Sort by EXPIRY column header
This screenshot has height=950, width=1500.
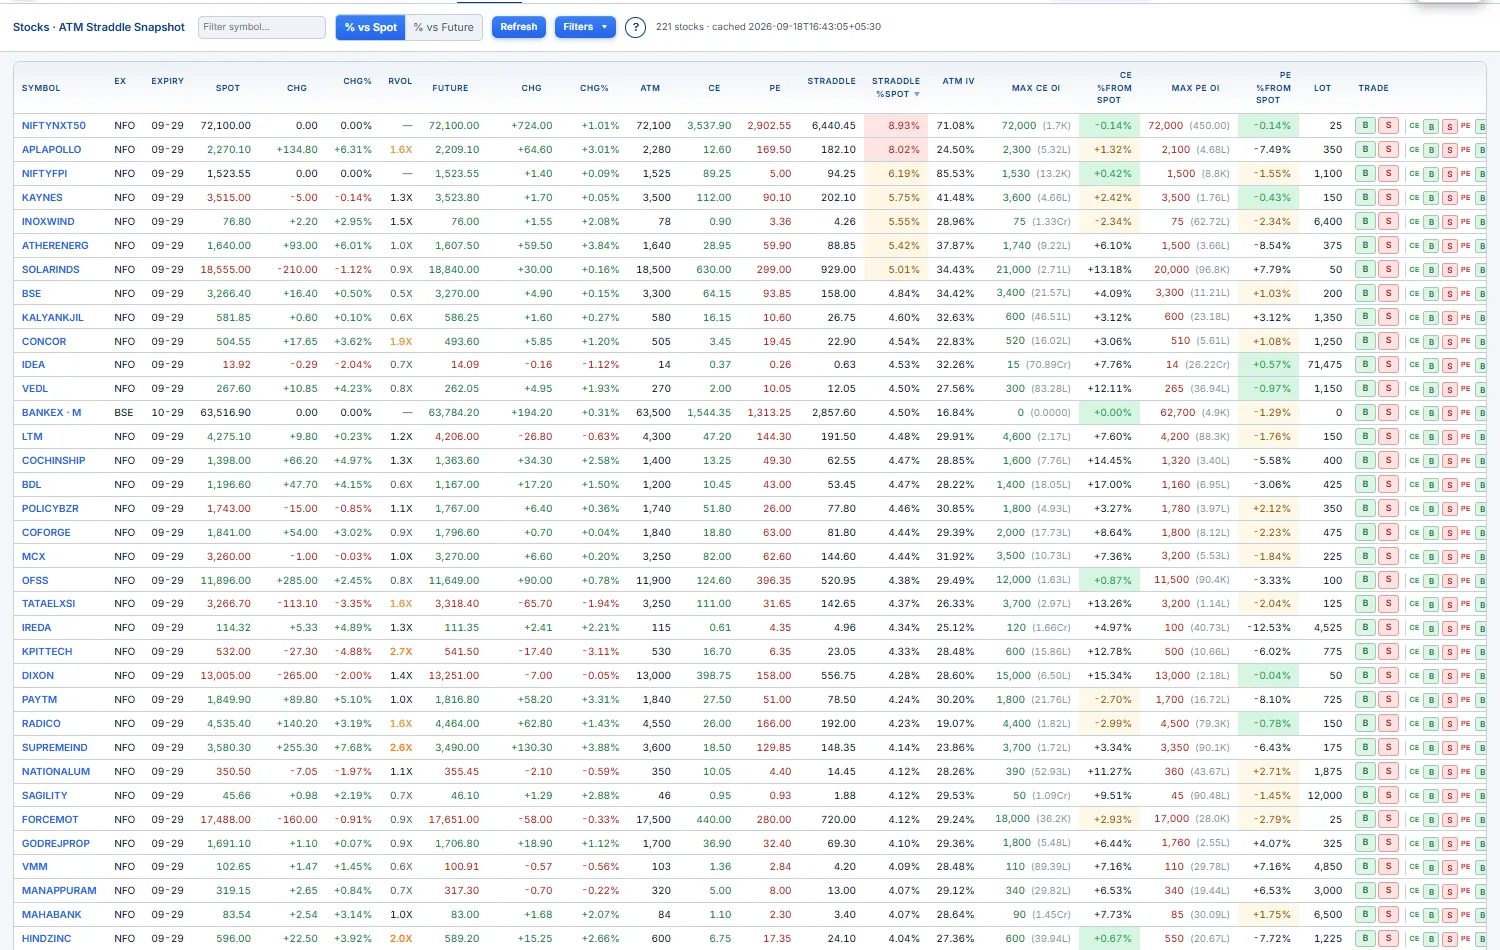click(x=168, y=81)
